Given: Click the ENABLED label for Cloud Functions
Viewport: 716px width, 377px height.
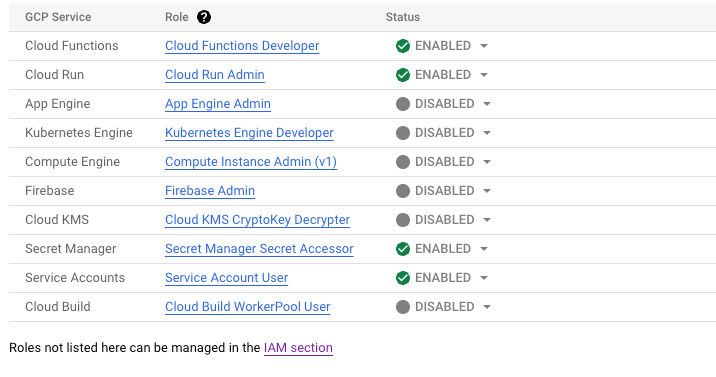Looking at the screenshot, I should (443, 46).
